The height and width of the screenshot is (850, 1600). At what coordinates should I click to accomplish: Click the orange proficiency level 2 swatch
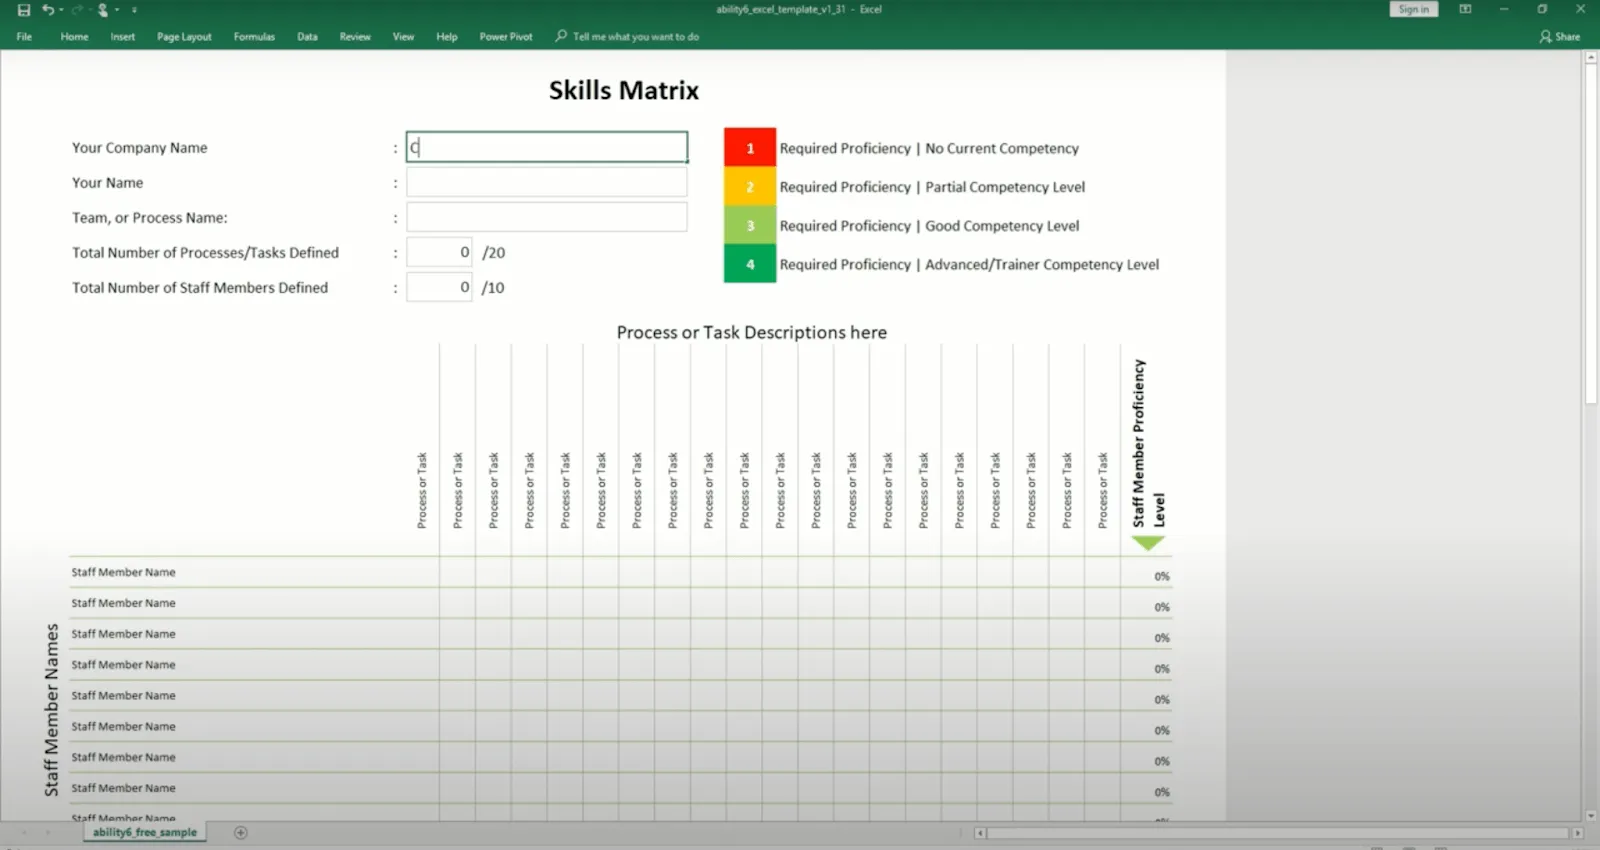[750, 186]
